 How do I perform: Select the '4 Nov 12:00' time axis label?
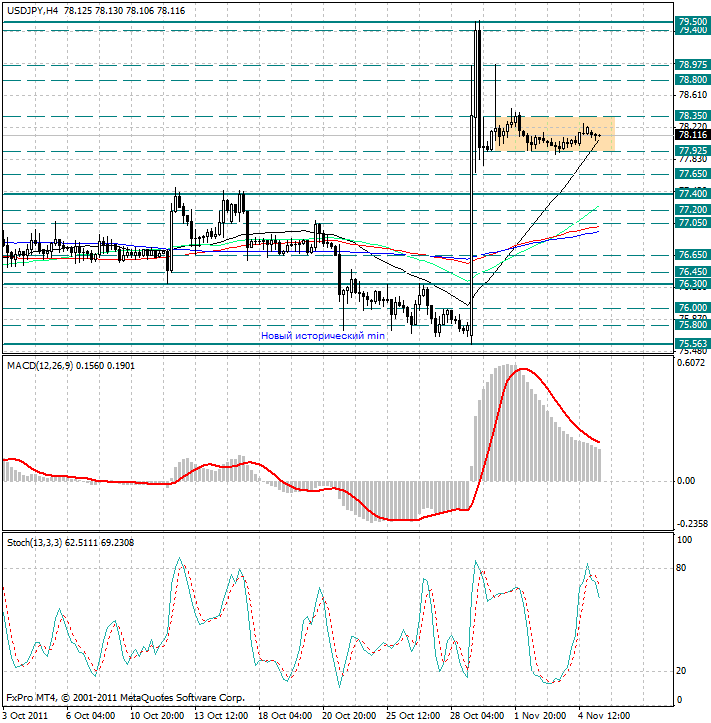(605, 715)
